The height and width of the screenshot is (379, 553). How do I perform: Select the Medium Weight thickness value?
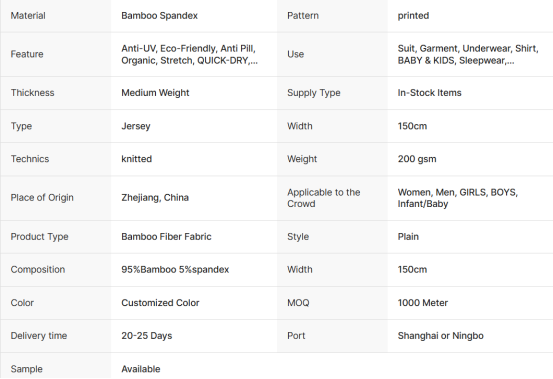coord(155,93)
